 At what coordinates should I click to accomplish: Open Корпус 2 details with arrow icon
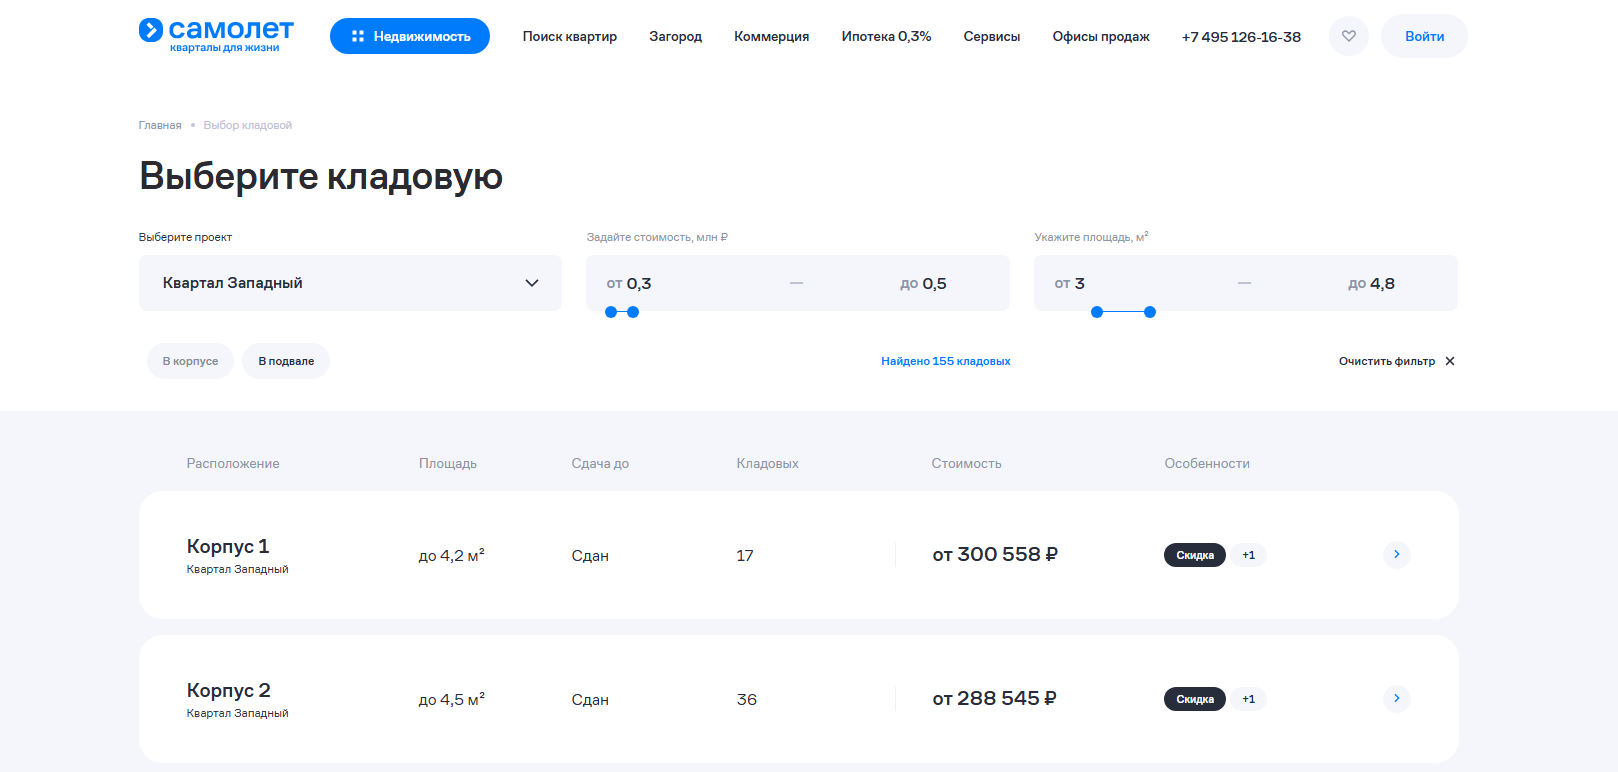(1397, 699)
